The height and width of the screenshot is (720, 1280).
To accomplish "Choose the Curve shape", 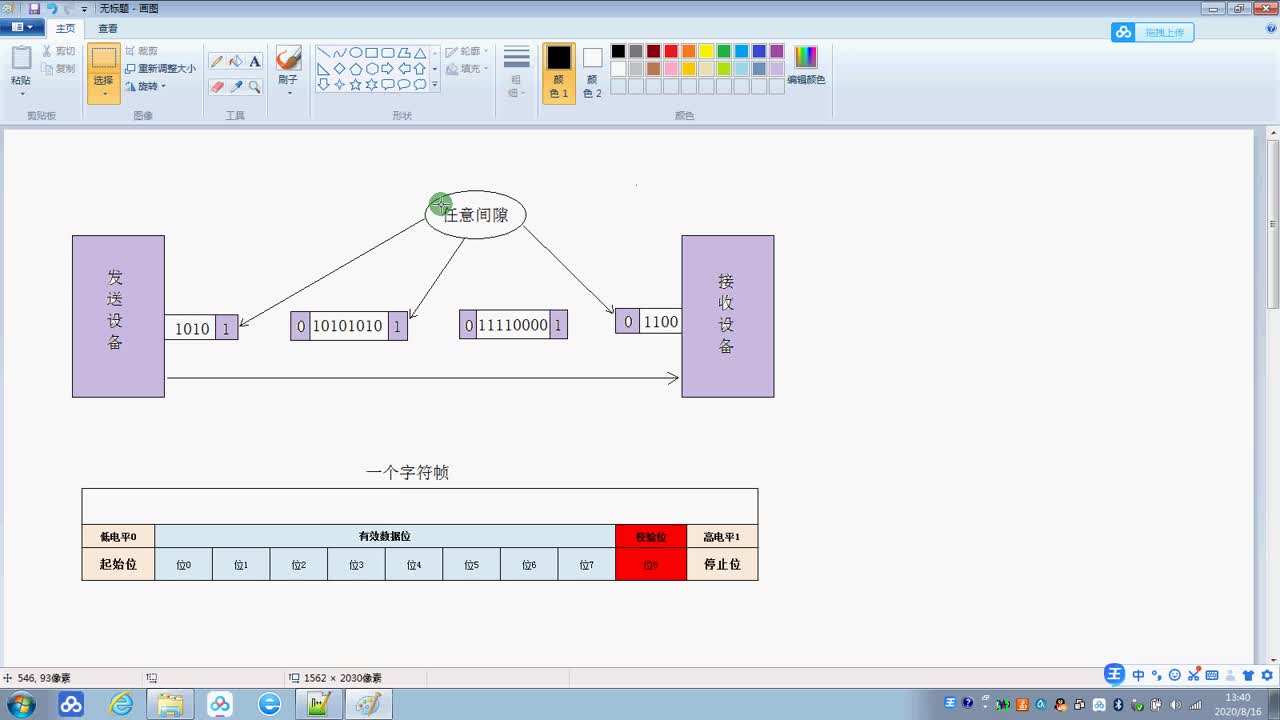I will click(x=340, y=53).
